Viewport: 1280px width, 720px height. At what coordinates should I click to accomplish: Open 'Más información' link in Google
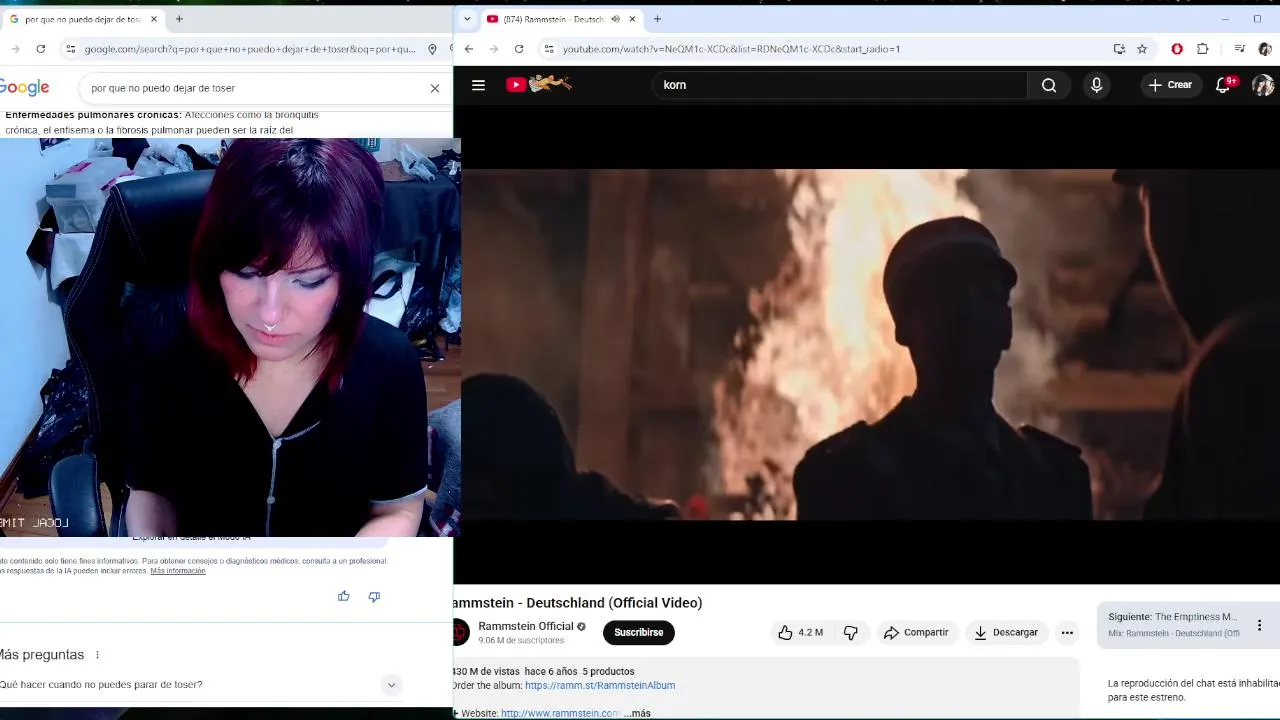(178, 571)
